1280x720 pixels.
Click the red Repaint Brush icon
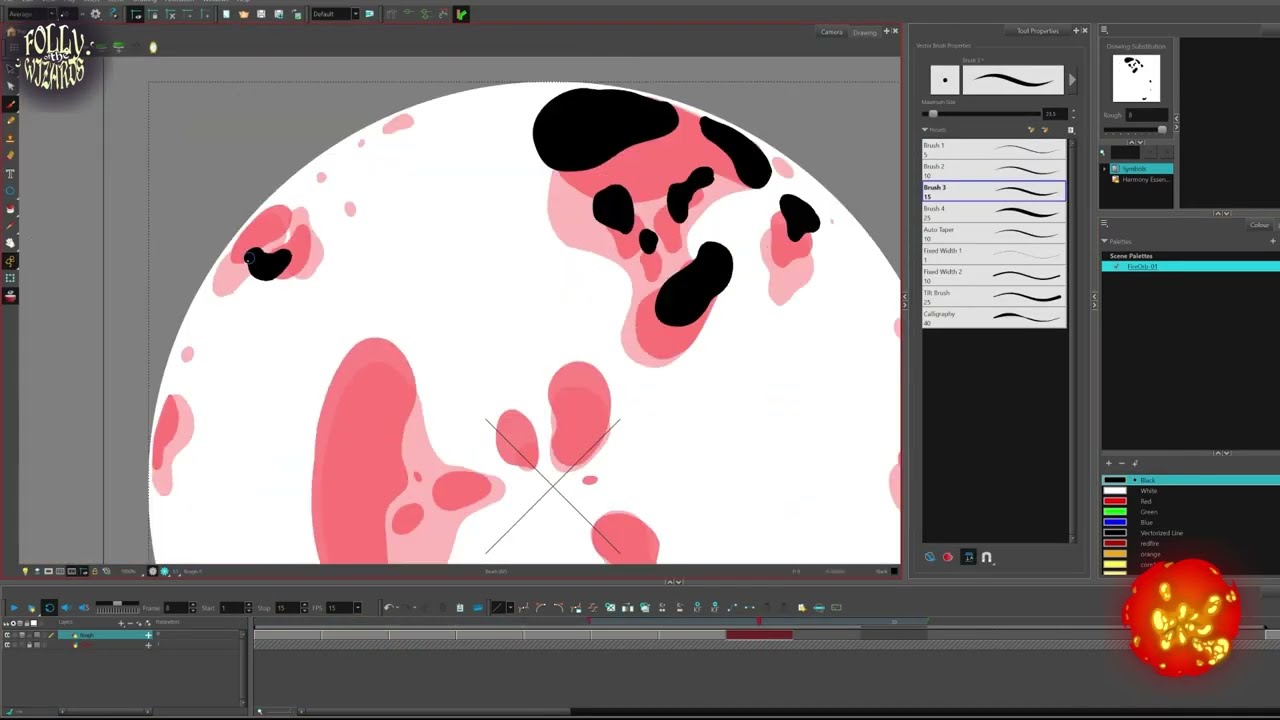click(x=948, y=557)
